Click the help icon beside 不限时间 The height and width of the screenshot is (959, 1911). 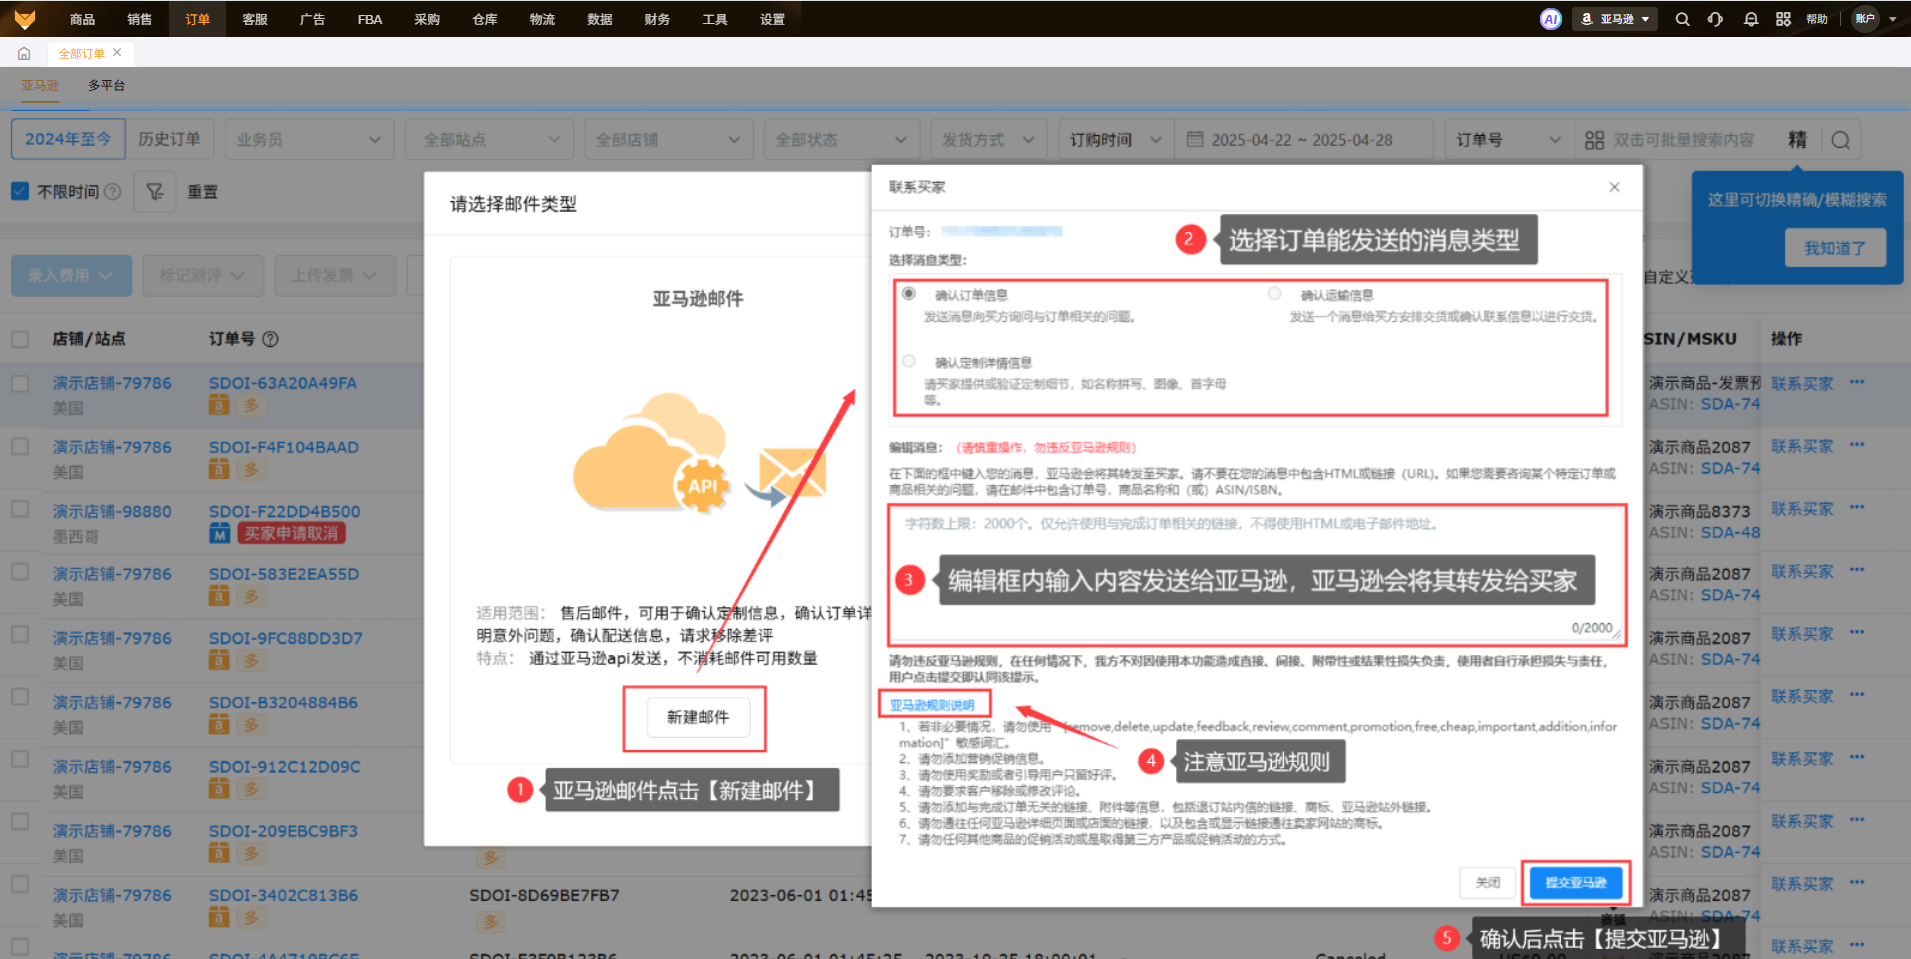coord(113,191)
